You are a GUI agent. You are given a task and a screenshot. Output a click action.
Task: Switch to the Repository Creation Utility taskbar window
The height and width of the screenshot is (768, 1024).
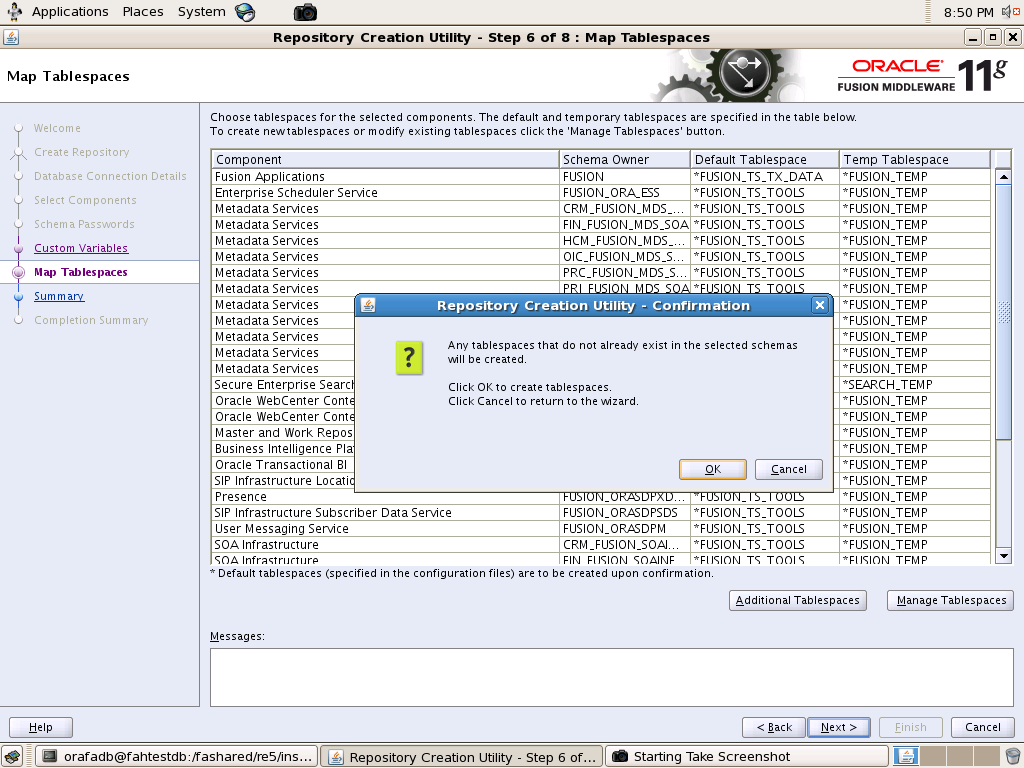[x=460, y=755]
